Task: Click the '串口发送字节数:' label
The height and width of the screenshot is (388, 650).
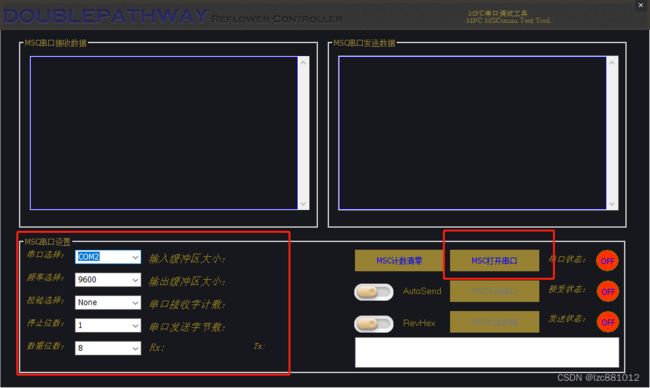Action: pyautogui.click(x=187, y=327)
